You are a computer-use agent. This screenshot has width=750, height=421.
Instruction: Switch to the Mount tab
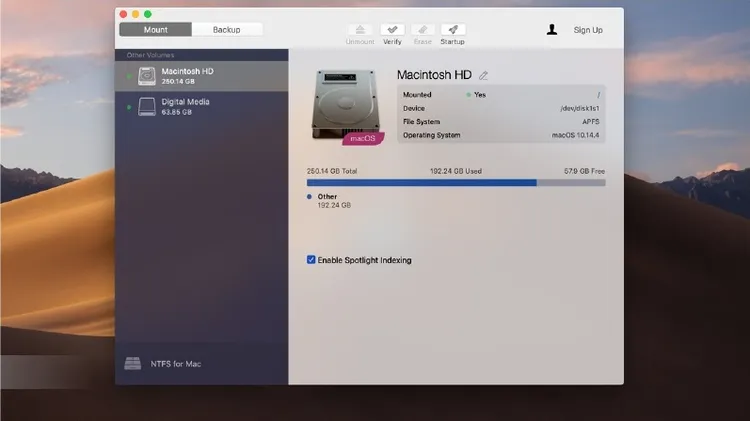(x=155, y=30)
